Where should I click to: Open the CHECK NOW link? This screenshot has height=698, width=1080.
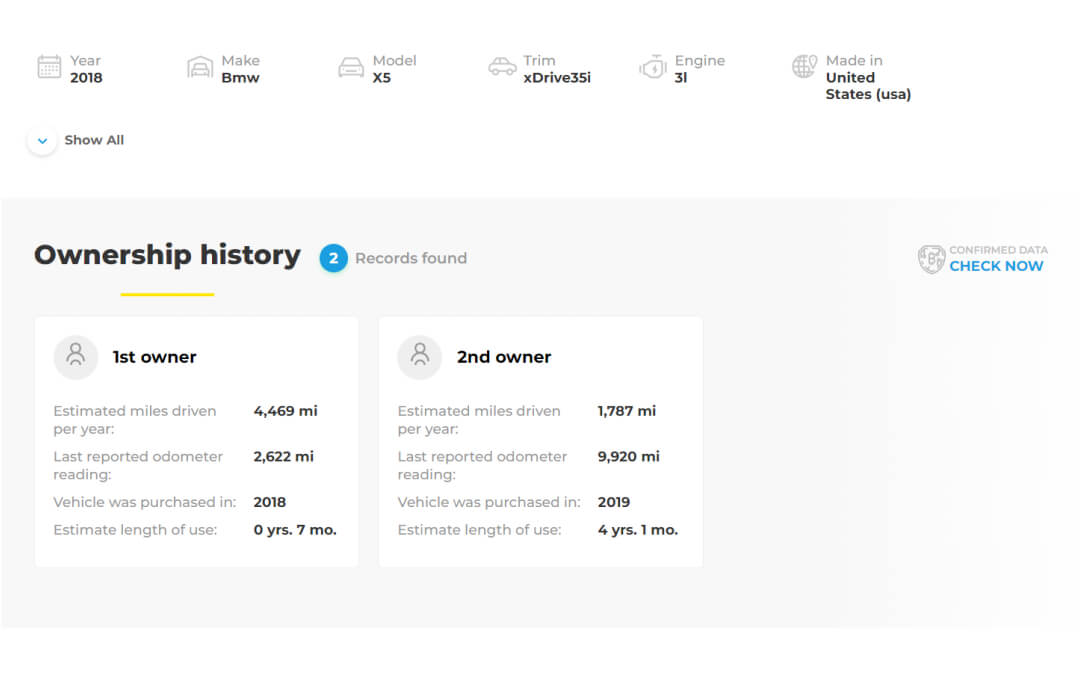996,266
